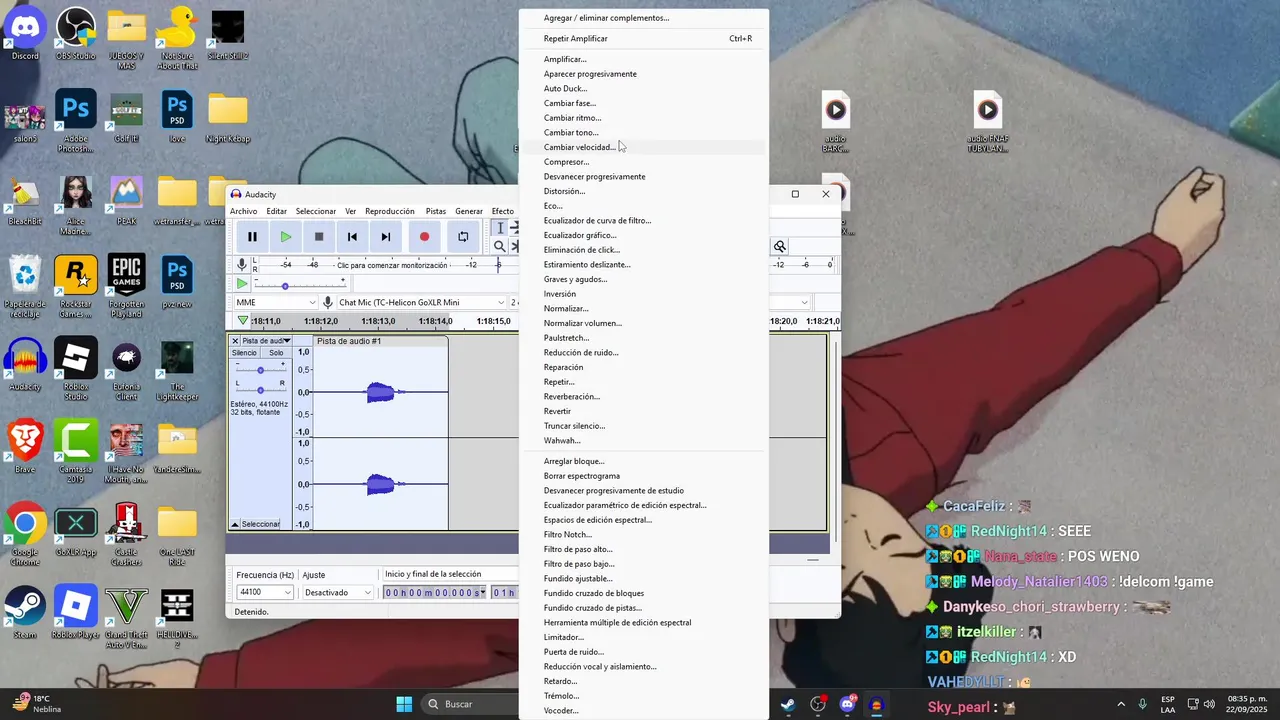Open the Generar menu
This screenshot has width=1280, height=720.
(x=469, y=211)
